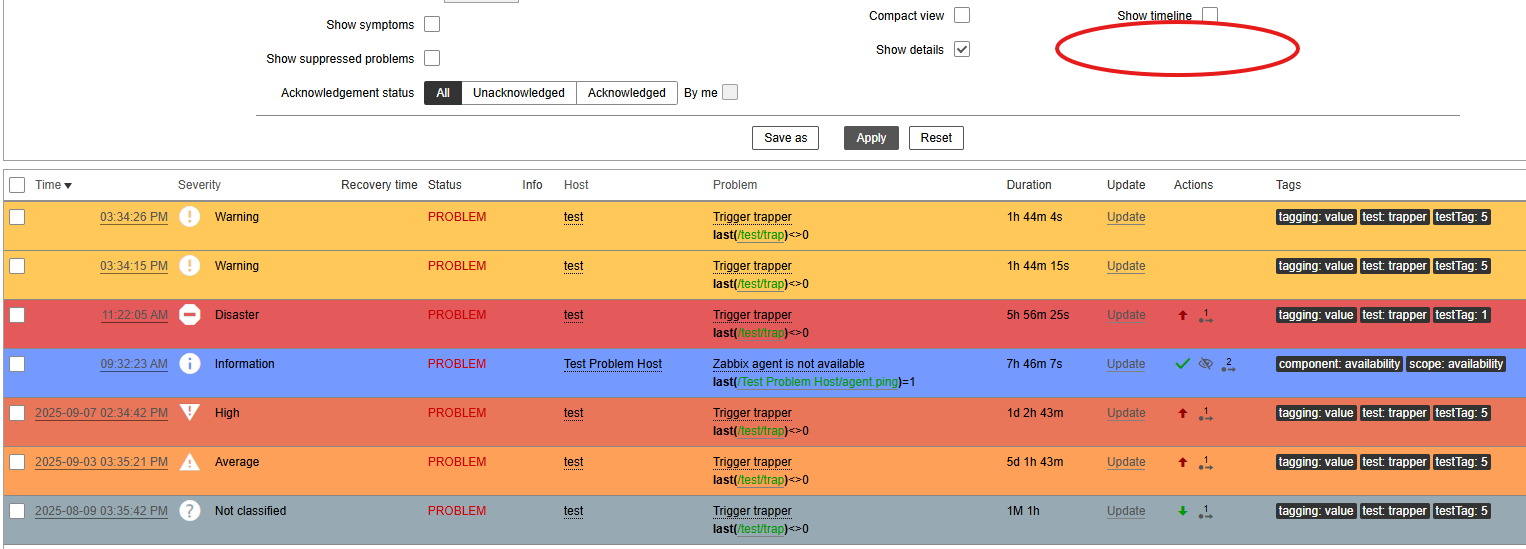Enable the Show symptoms checkbox
Screen dimensions: 1526x549
(432, 24)
